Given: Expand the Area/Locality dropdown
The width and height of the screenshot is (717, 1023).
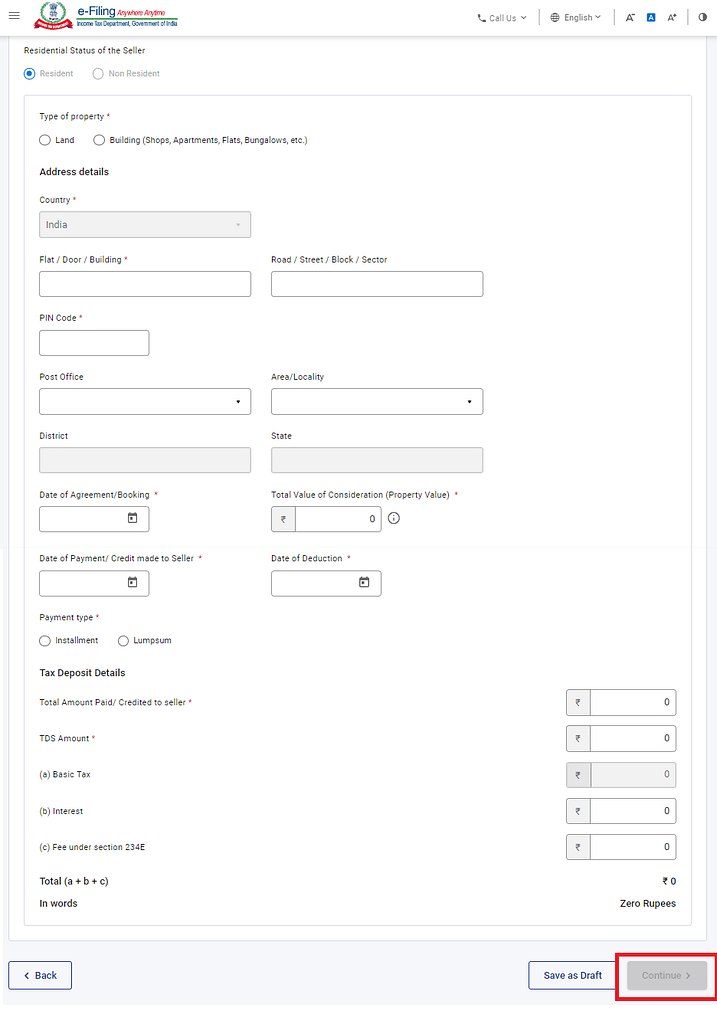Looking at the screenshot, I should pos(377,402).
